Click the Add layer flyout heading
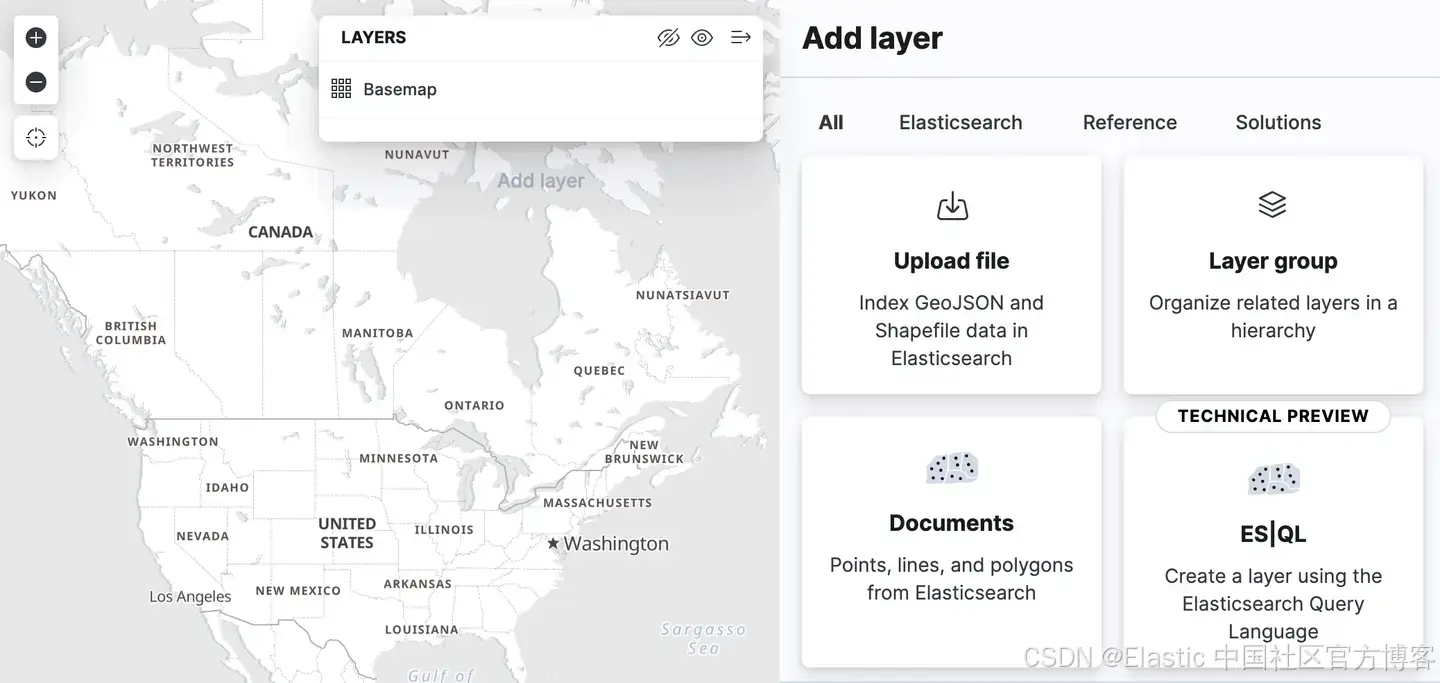The image size is (1440, 683). click(872, 38)
